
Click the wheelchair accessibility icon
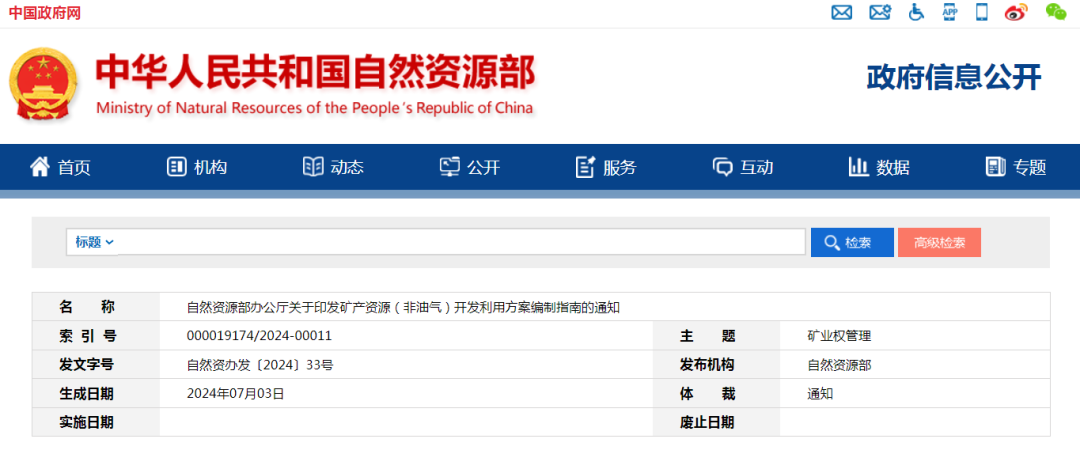[916, 13]
